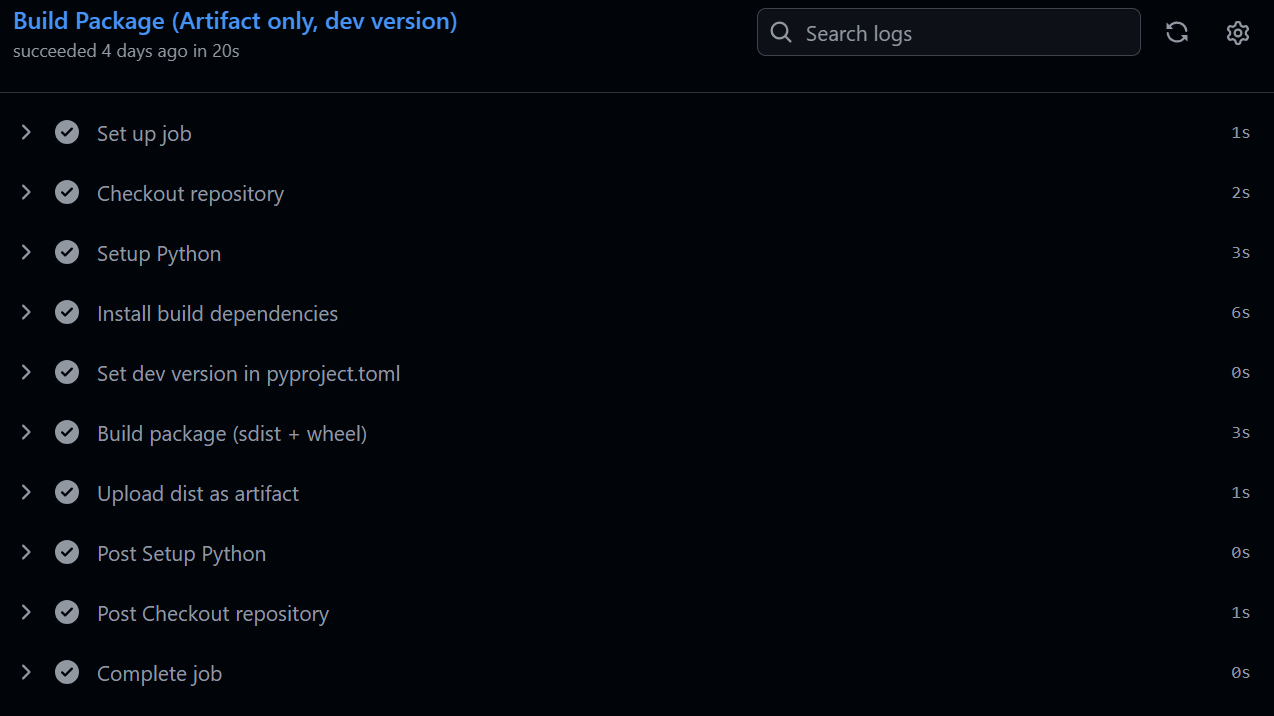Viewport: 1274px width, 716px height.
Task: Click the magnifier icon in the search bar
Action: [x=781, y=32]
